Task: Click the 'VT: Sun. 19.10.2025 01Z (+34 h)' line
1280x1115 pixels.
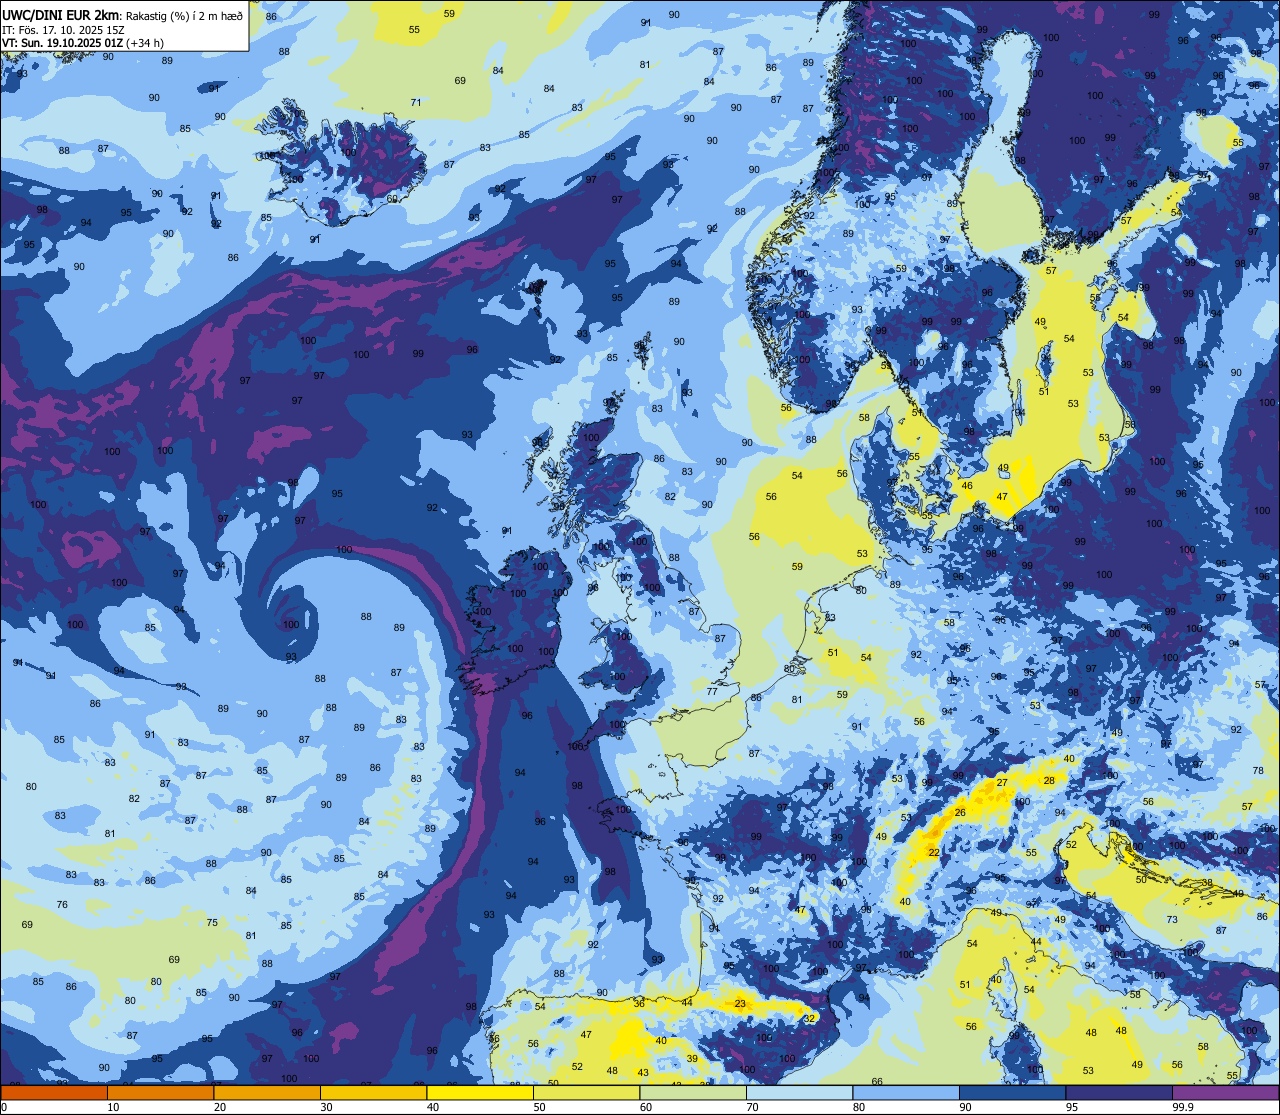Action: (83, 43)
